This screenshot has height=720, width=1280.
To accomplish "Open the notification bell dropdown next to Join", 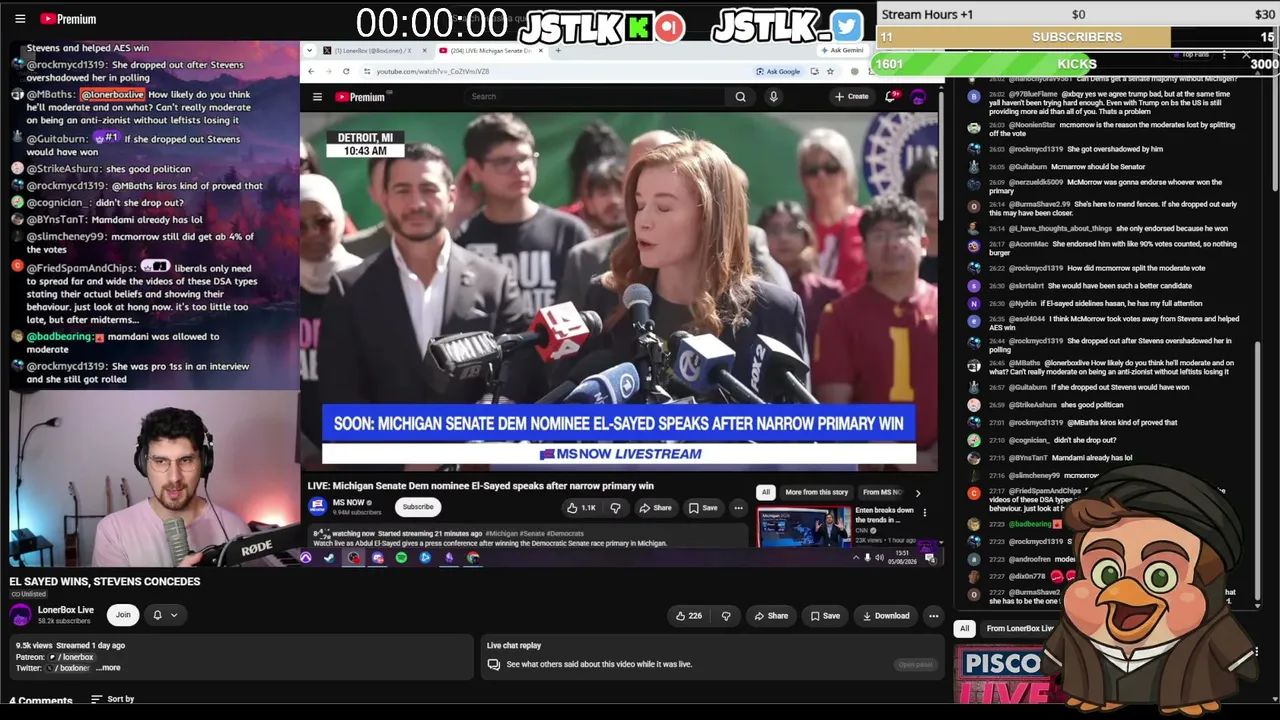I will coord(165,615).
